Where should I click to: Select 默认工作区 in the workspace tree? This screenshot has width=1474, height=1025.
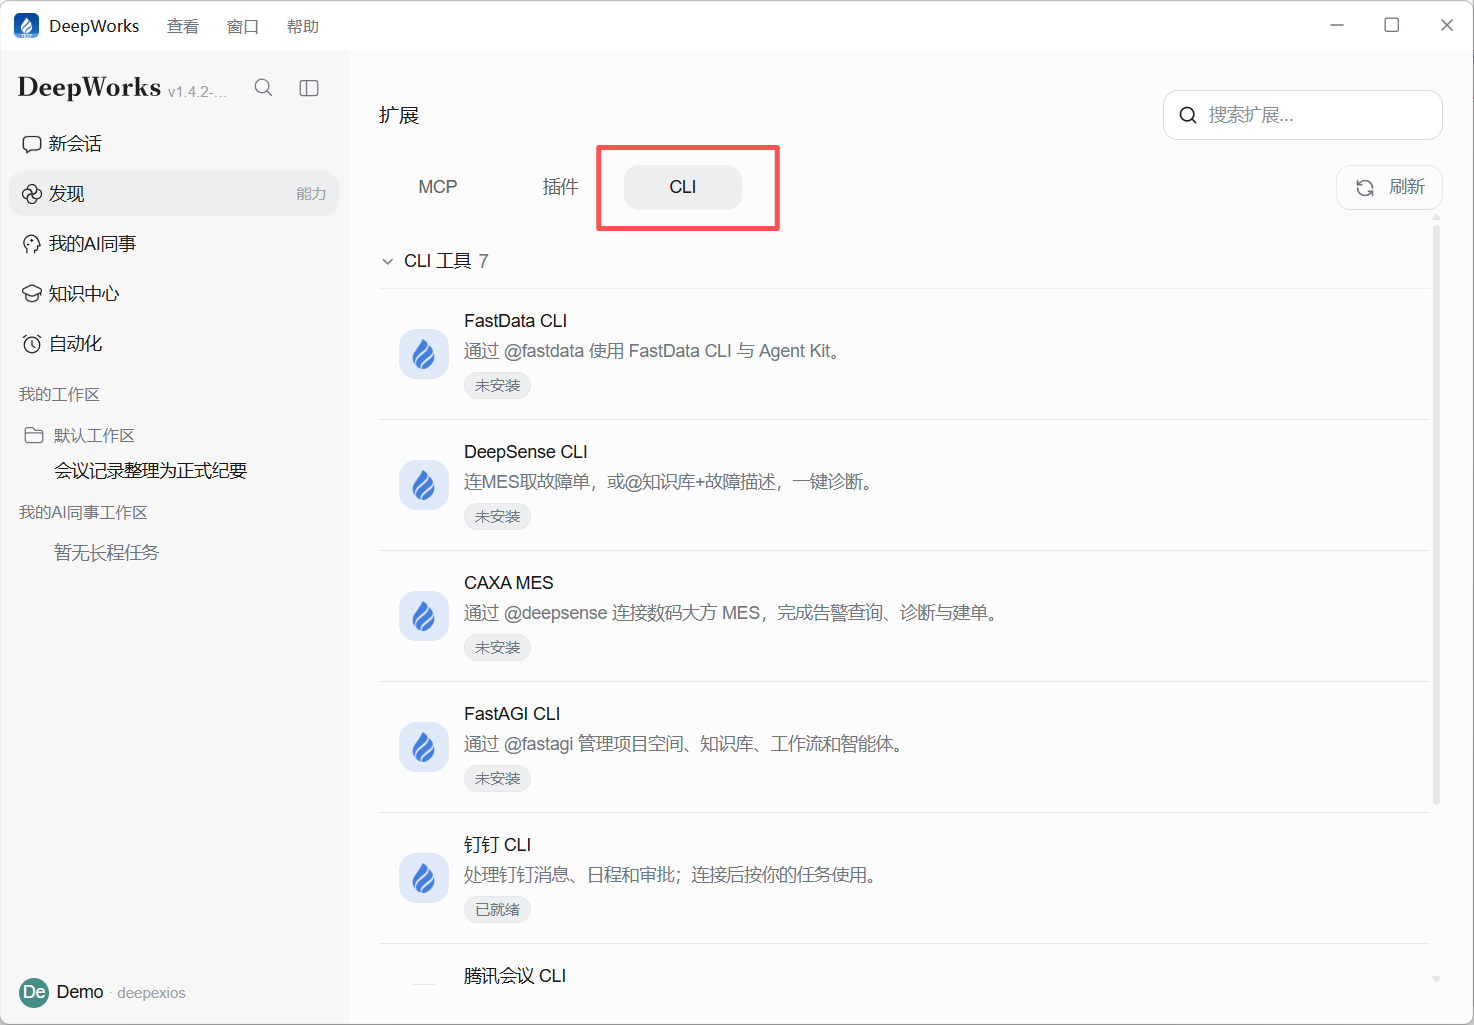tap(94, 435)
